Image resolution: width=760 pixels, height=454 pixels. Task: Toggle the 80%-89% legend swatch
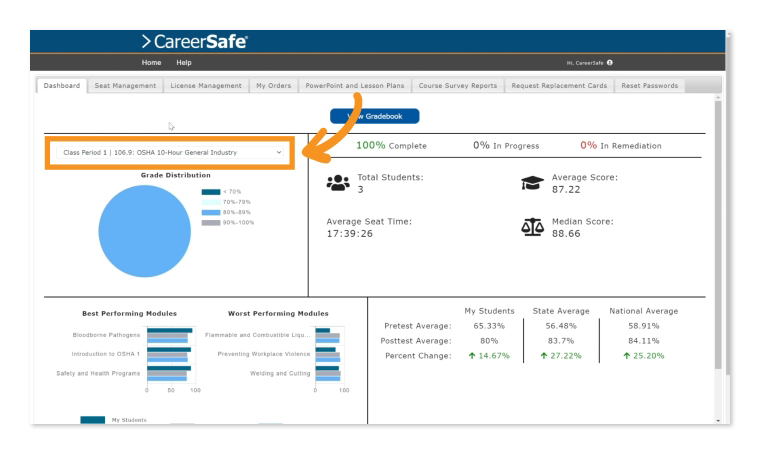coord(211,212)
